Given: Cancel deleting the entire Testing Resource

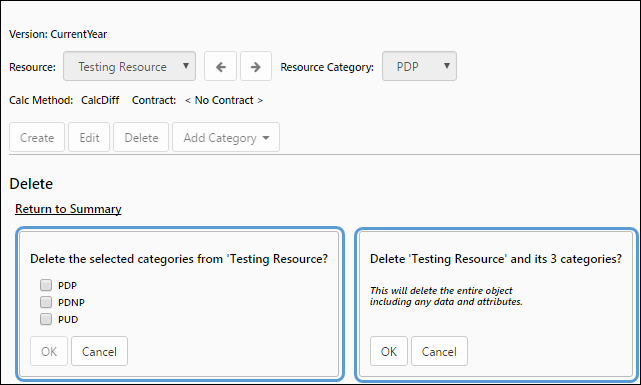Looking at the screenshot, I should coord(439,351).
